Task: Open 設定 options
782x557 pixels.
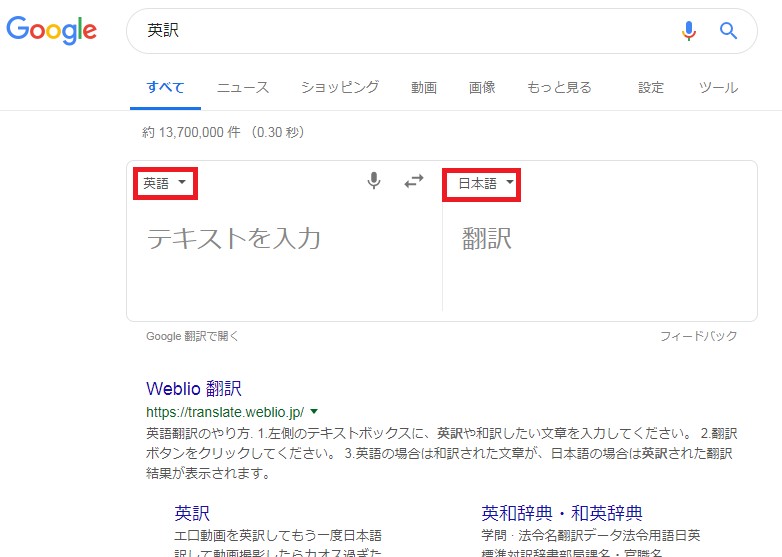Action: (651, 88)
